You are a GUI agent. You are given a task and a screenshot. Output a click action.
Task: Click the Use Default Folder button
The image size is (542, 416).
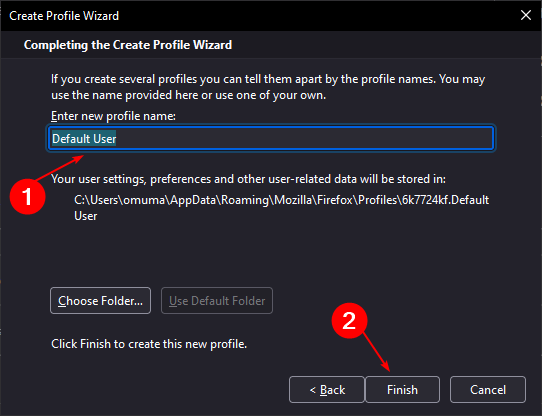(217, 301)
